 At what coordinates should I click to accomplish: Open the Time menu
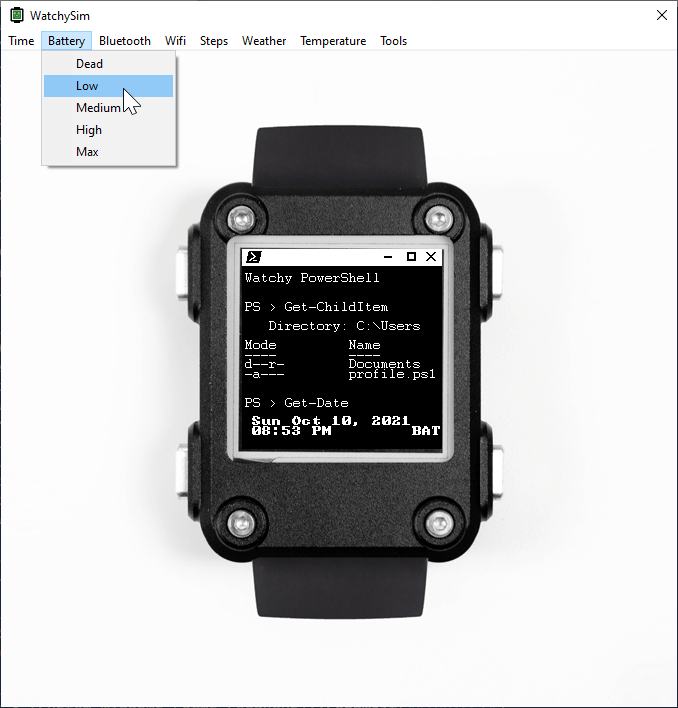pyautogui.click(x=21, y=41)
